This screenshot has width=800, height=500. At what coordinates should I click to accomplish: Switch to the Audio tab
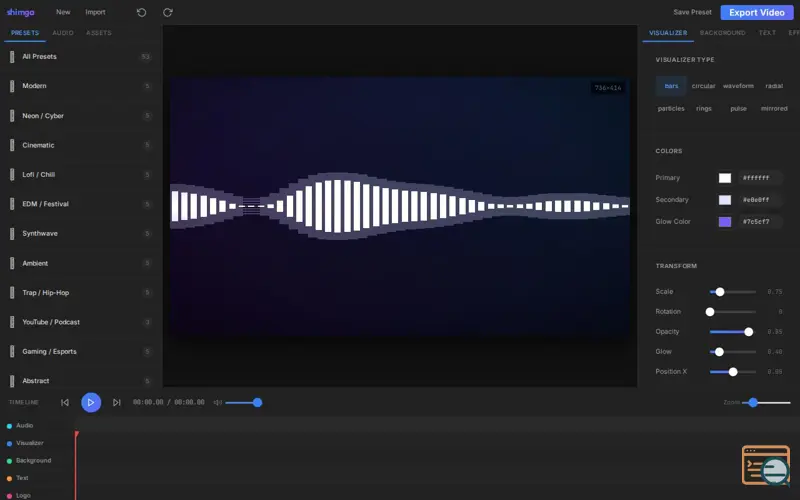click(x=63, y=33)
